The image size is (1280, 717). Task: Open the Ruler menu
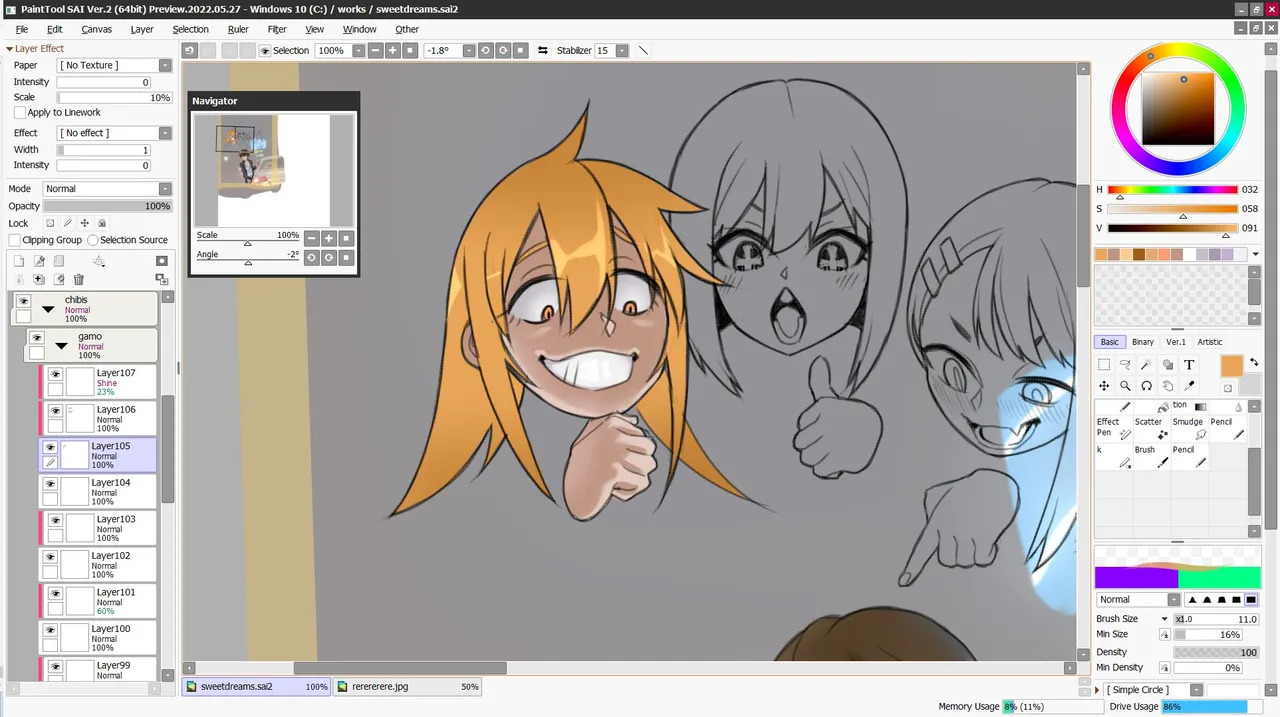[x=238, y=29]
